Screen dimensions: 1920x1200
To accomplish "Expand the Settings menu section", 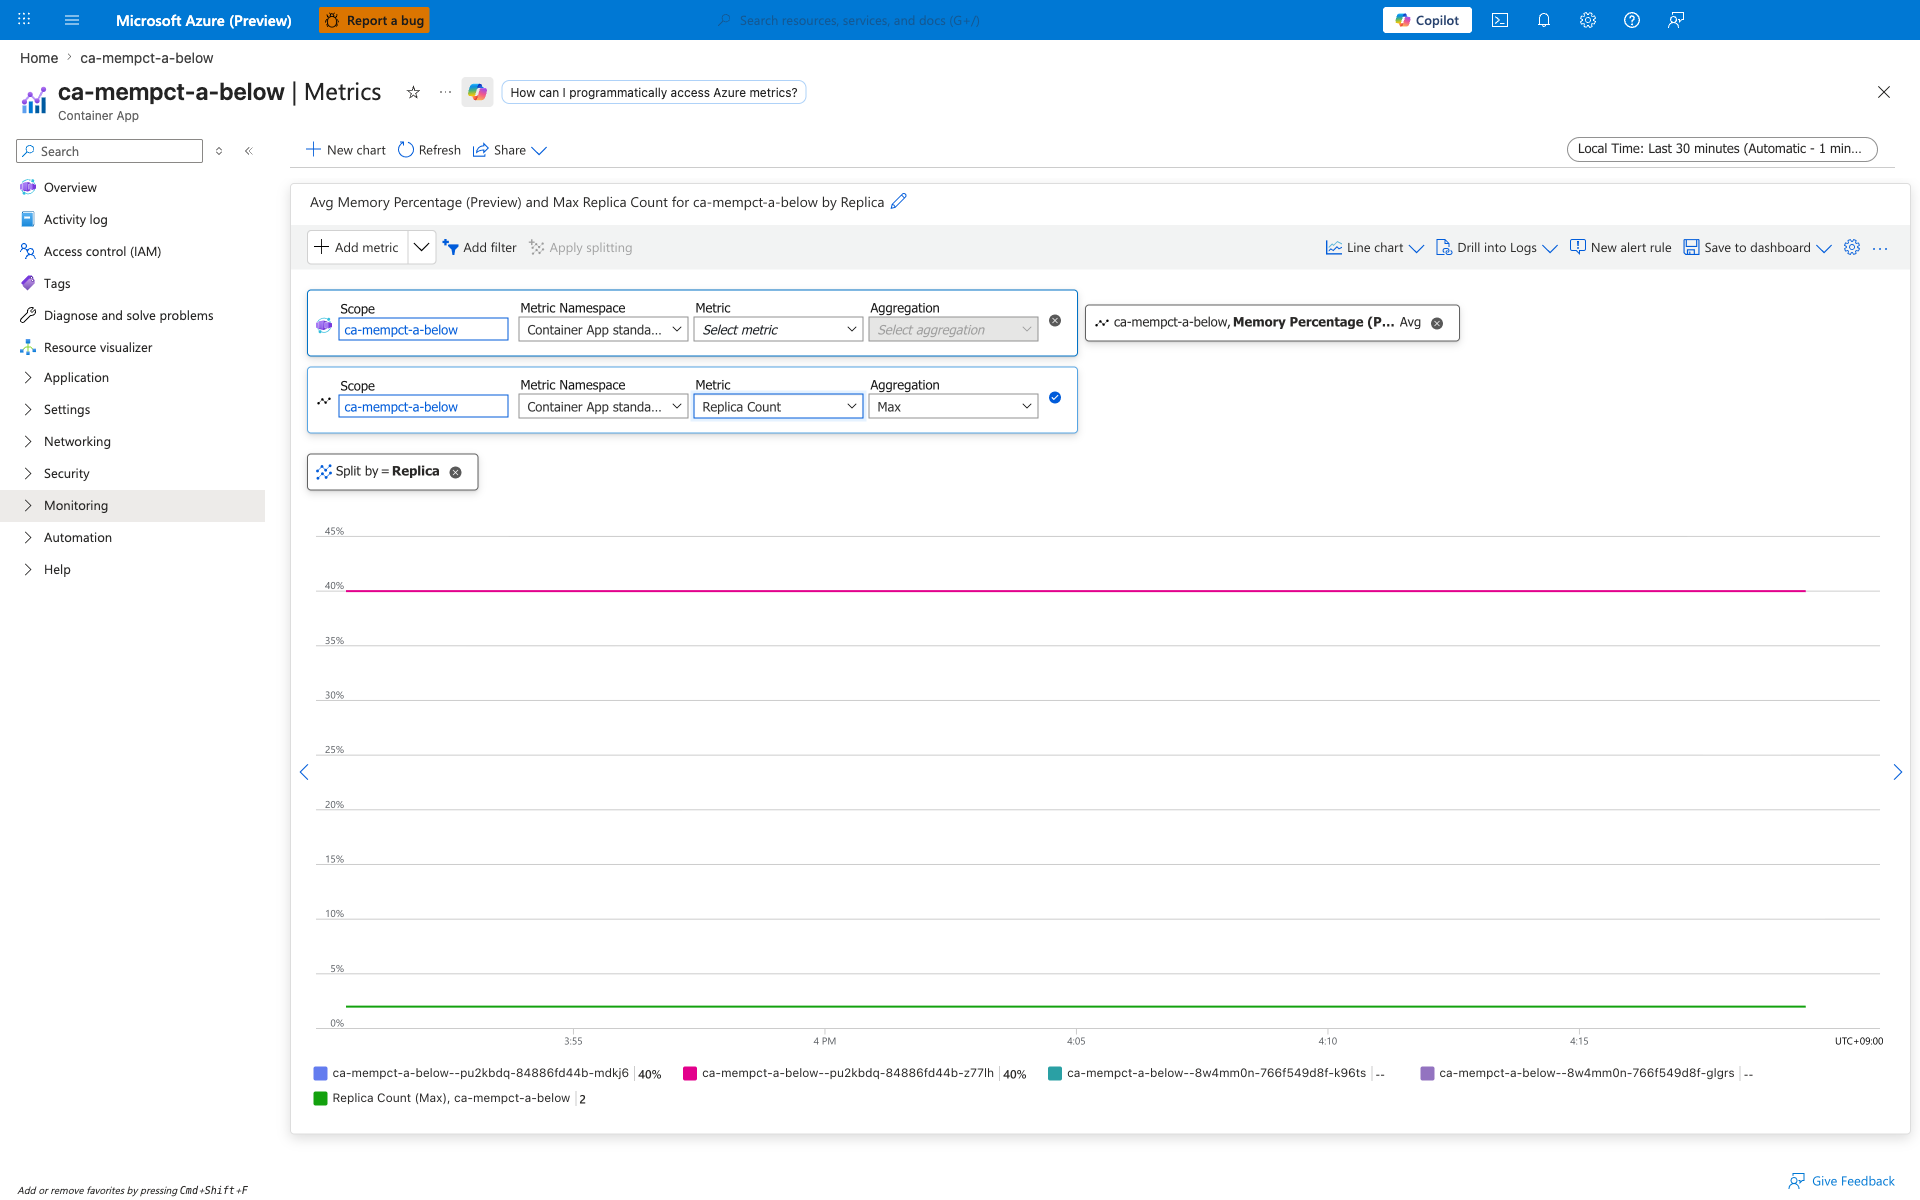I will click(132, 410).
